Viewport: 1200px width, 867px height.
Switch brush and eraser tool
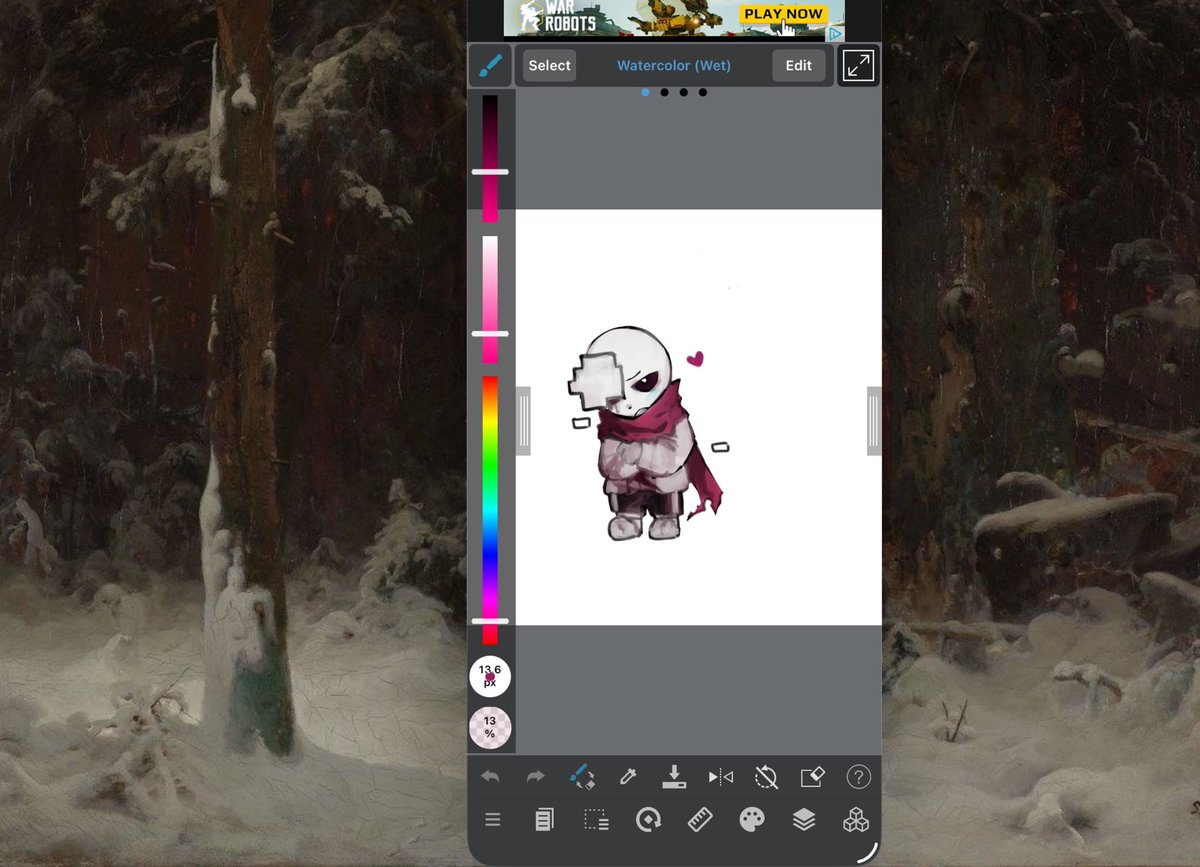[x=581, y=777]
